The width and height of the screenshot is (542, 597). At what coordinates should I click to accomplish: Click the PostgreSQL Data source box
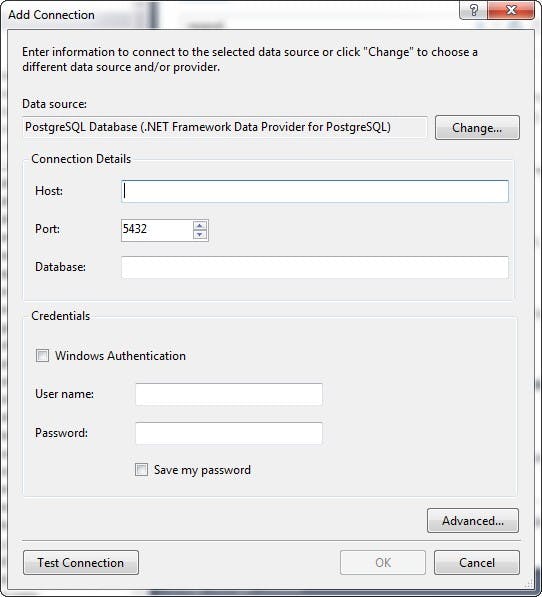[225, 127]
